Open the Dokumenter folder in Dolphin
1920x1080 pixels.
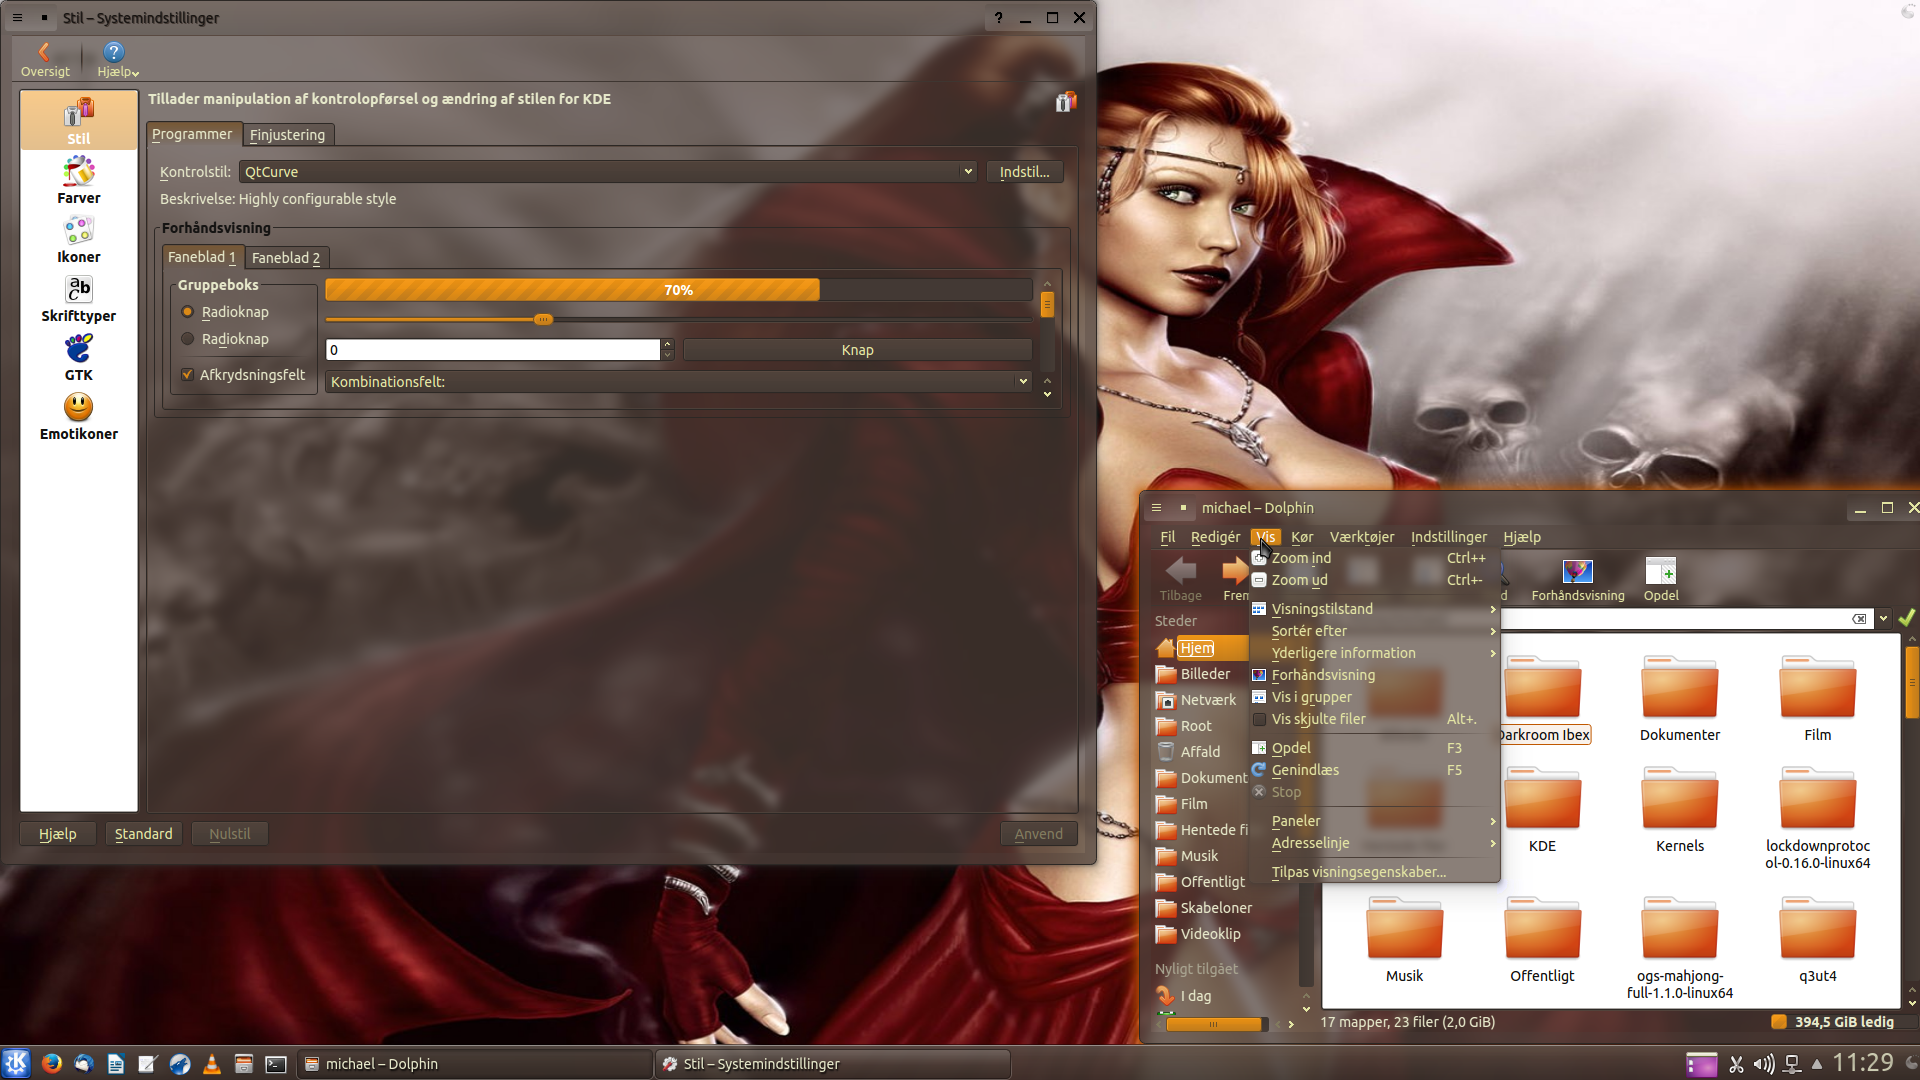(1680, 698)
